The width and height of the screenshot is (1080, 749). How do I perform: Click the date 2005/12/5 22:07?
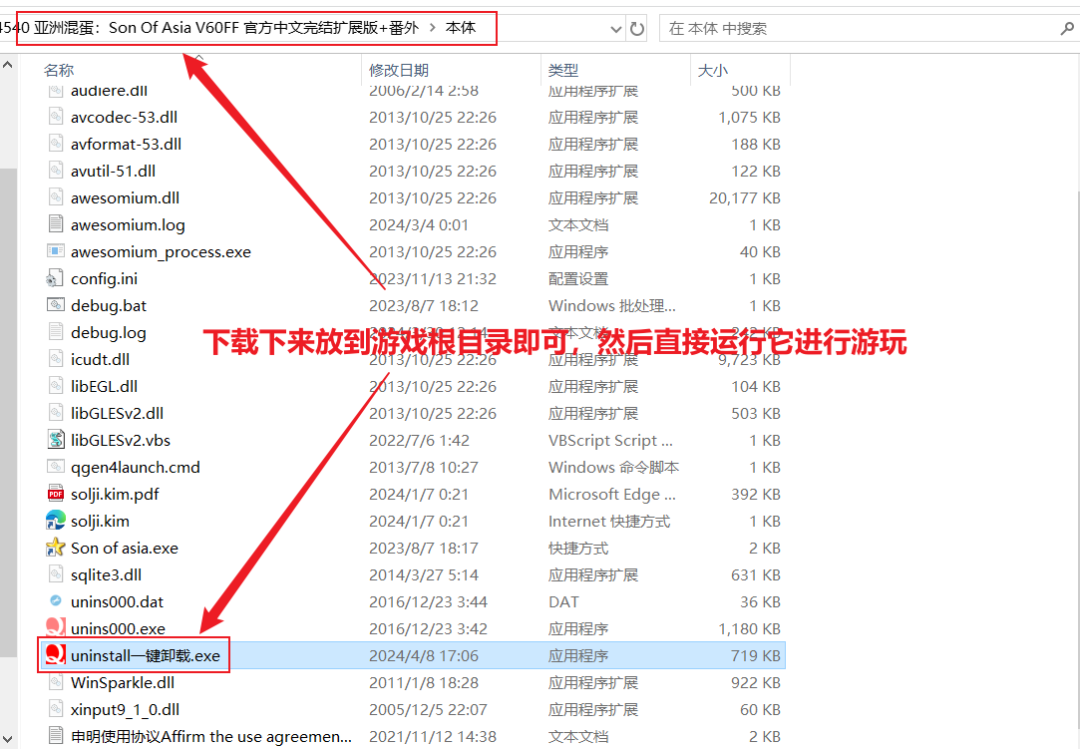click(x=428, y=710)
